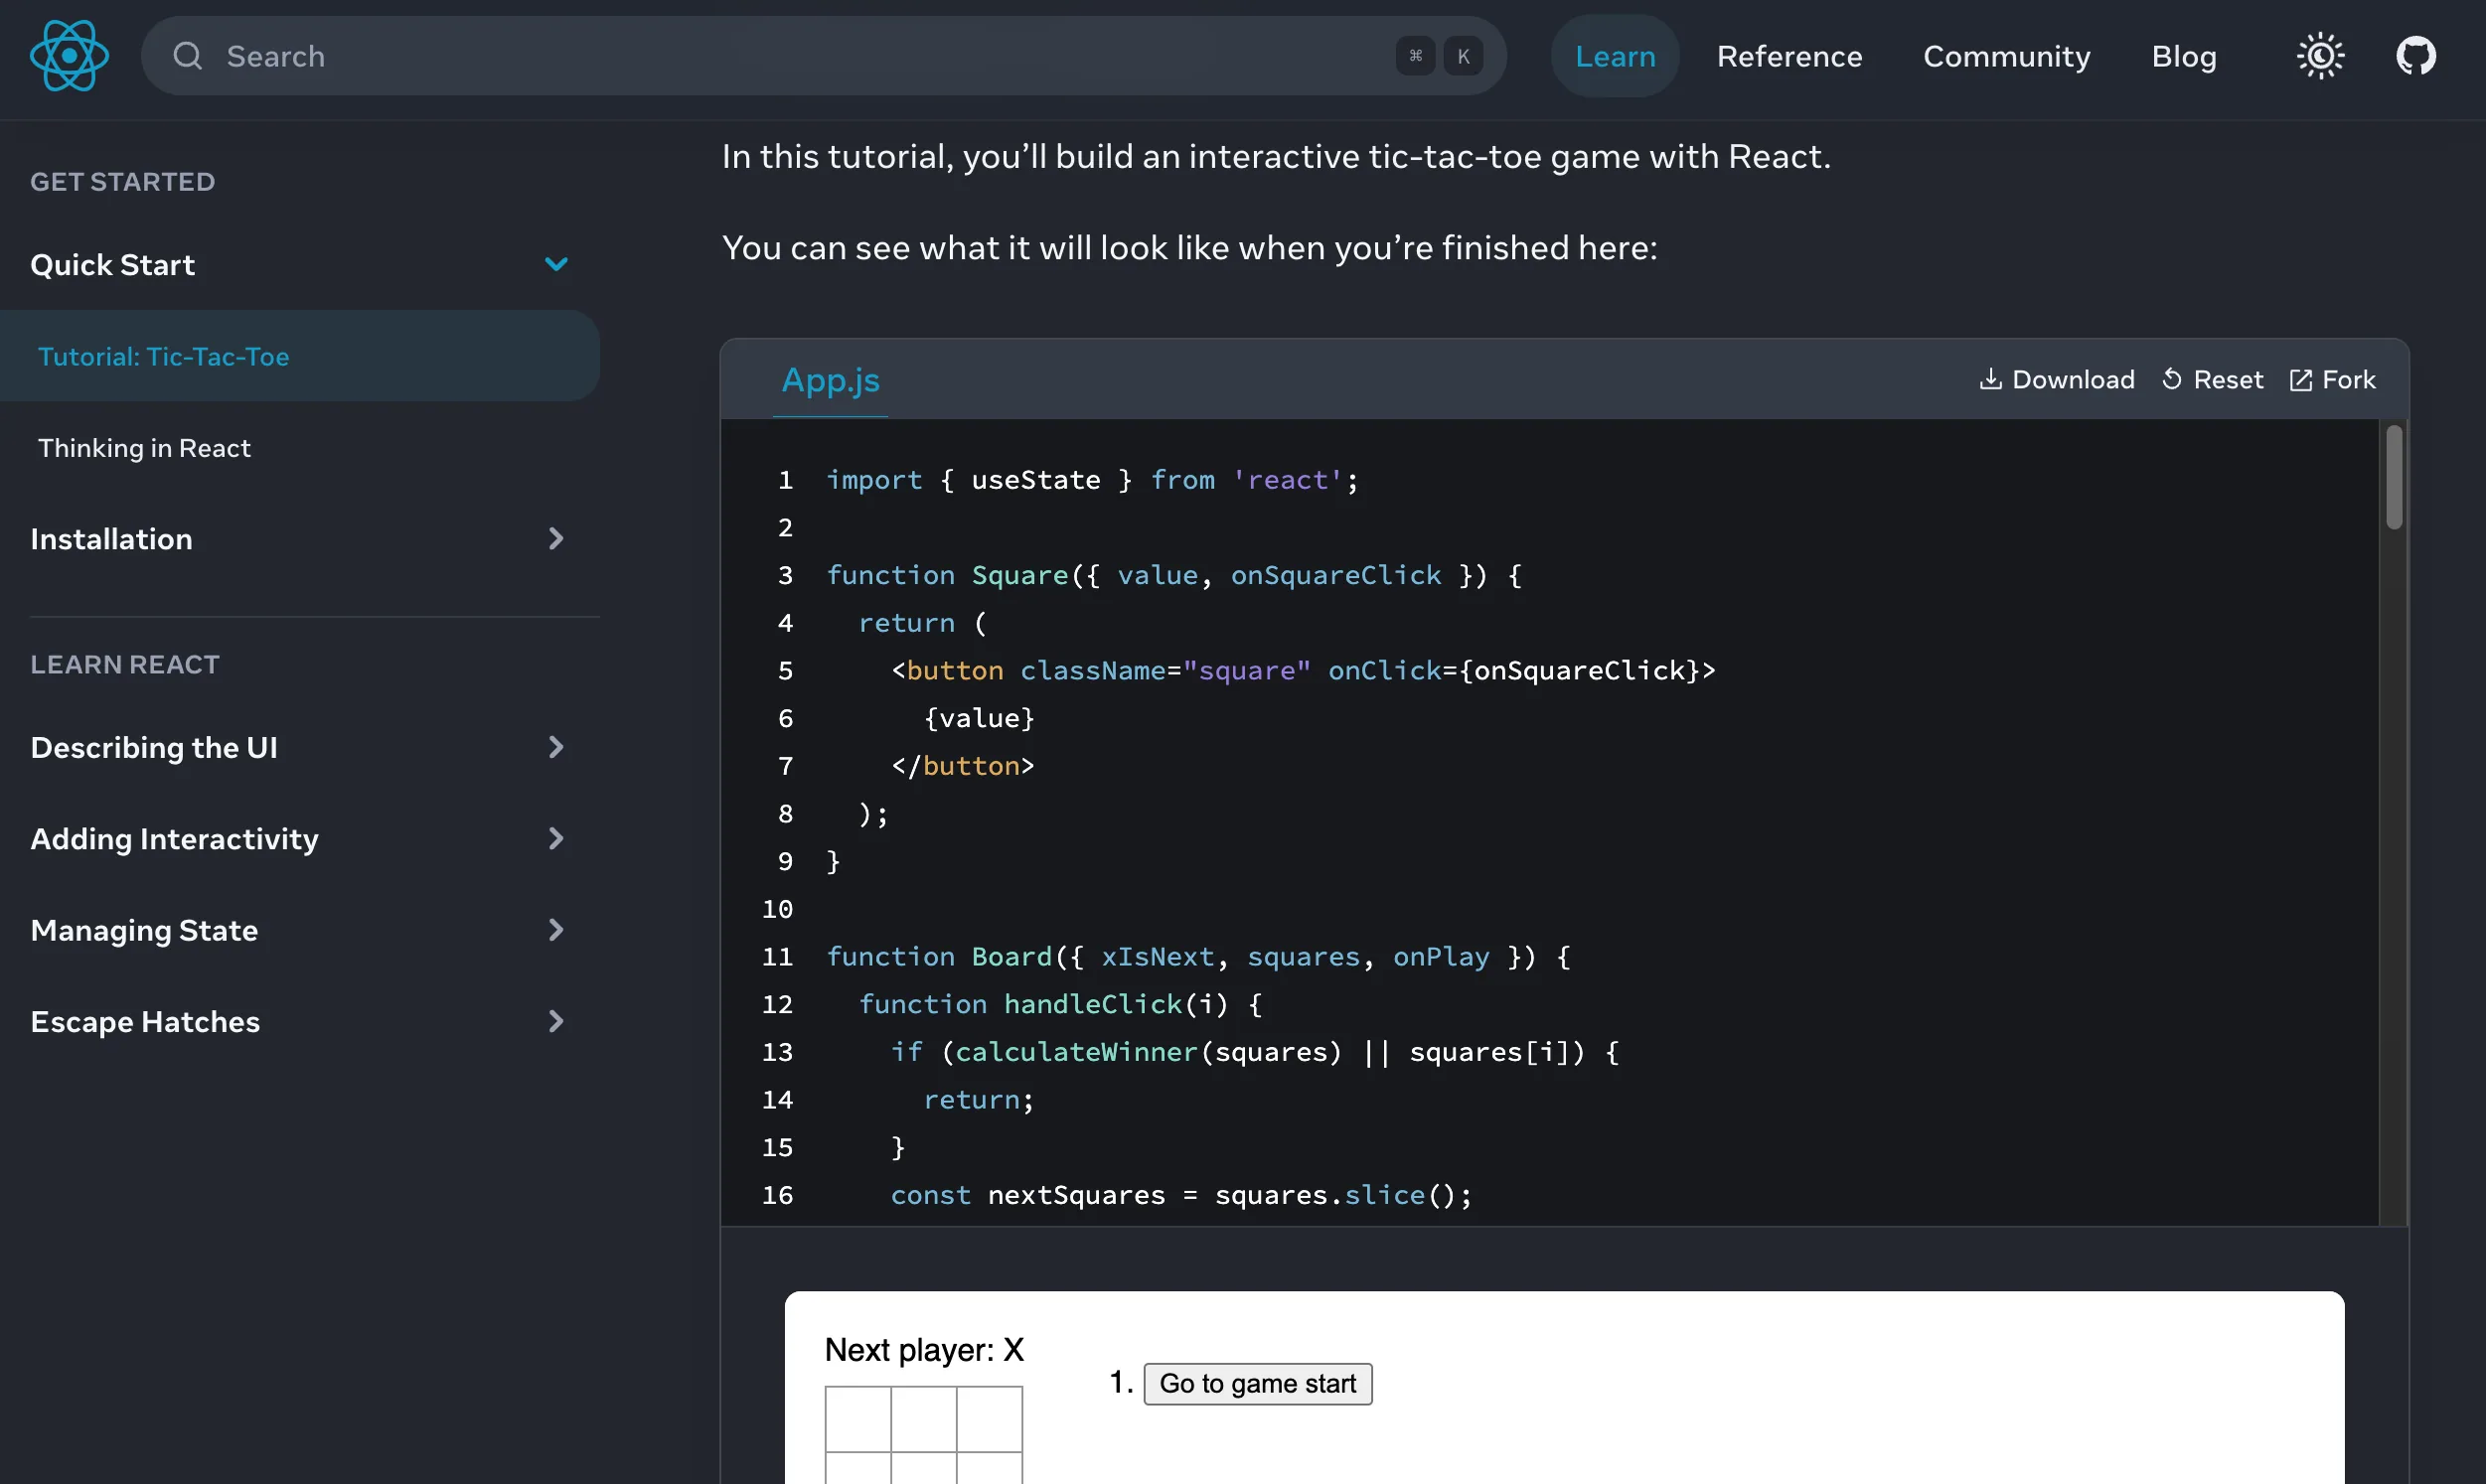This screenshot has height=1484, width=2486.
Task: Click code line 'function Square({ value, onSquareClick })'
Action: [x=1174, y=575]
